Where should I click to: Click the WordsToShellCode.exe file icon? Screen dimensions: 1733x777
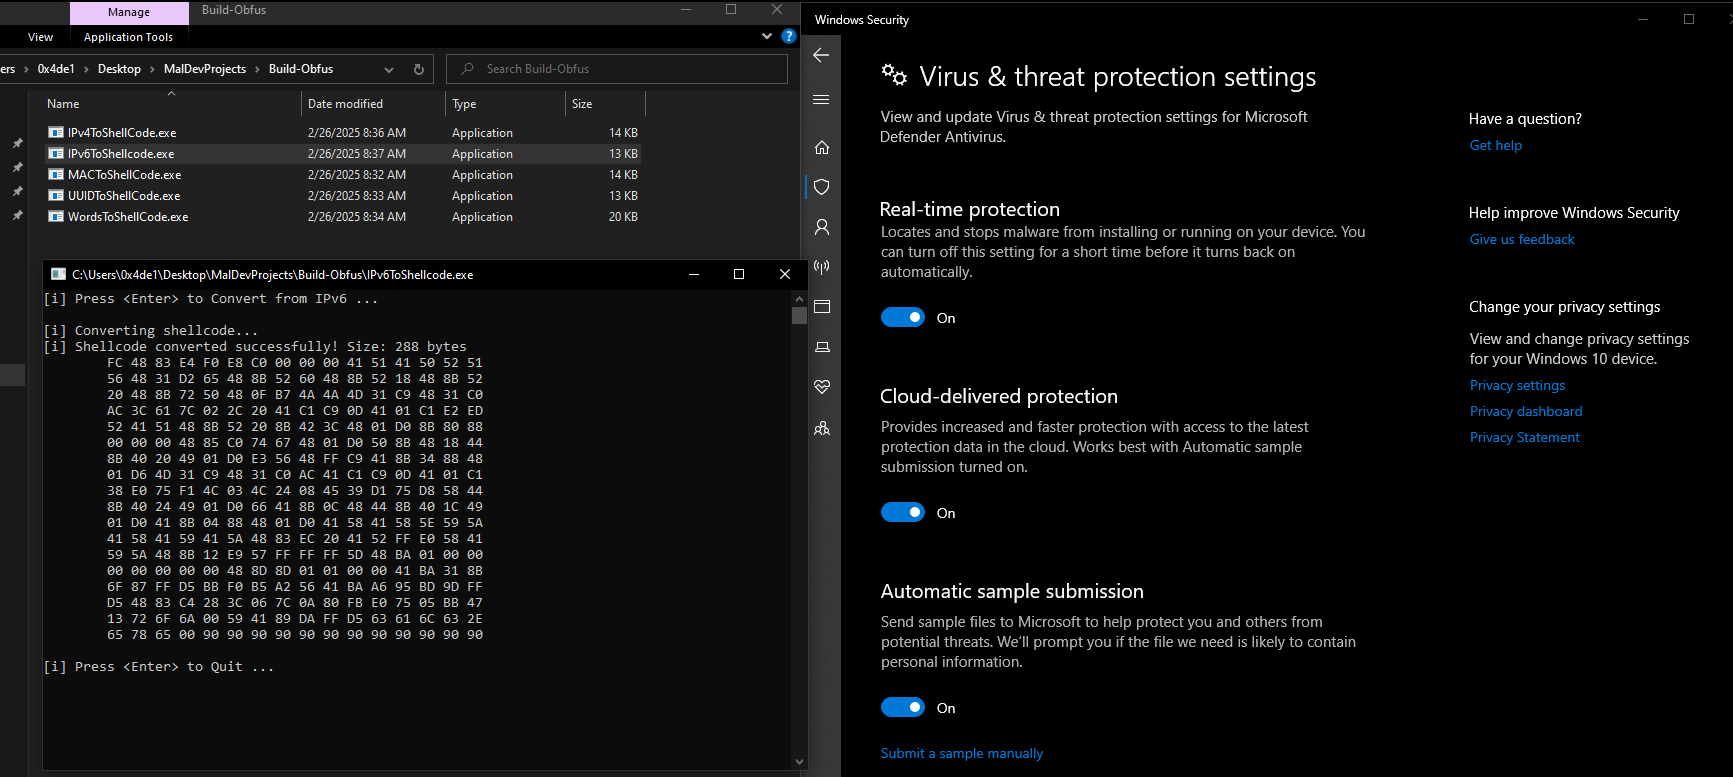point(56,216)
